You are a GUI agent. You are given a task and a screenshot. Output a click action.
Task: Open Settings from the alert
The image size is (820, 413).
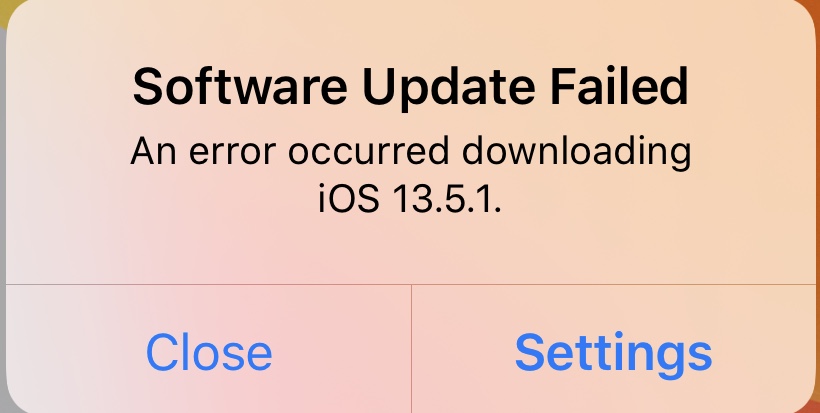click(x=613, y=349)
